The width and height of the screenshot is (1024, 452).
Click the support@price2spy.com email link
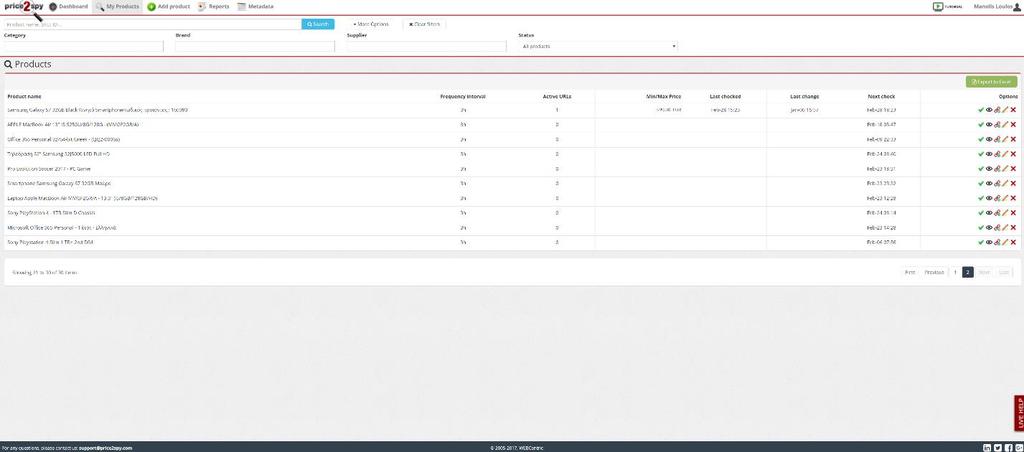tap(106, 448)
